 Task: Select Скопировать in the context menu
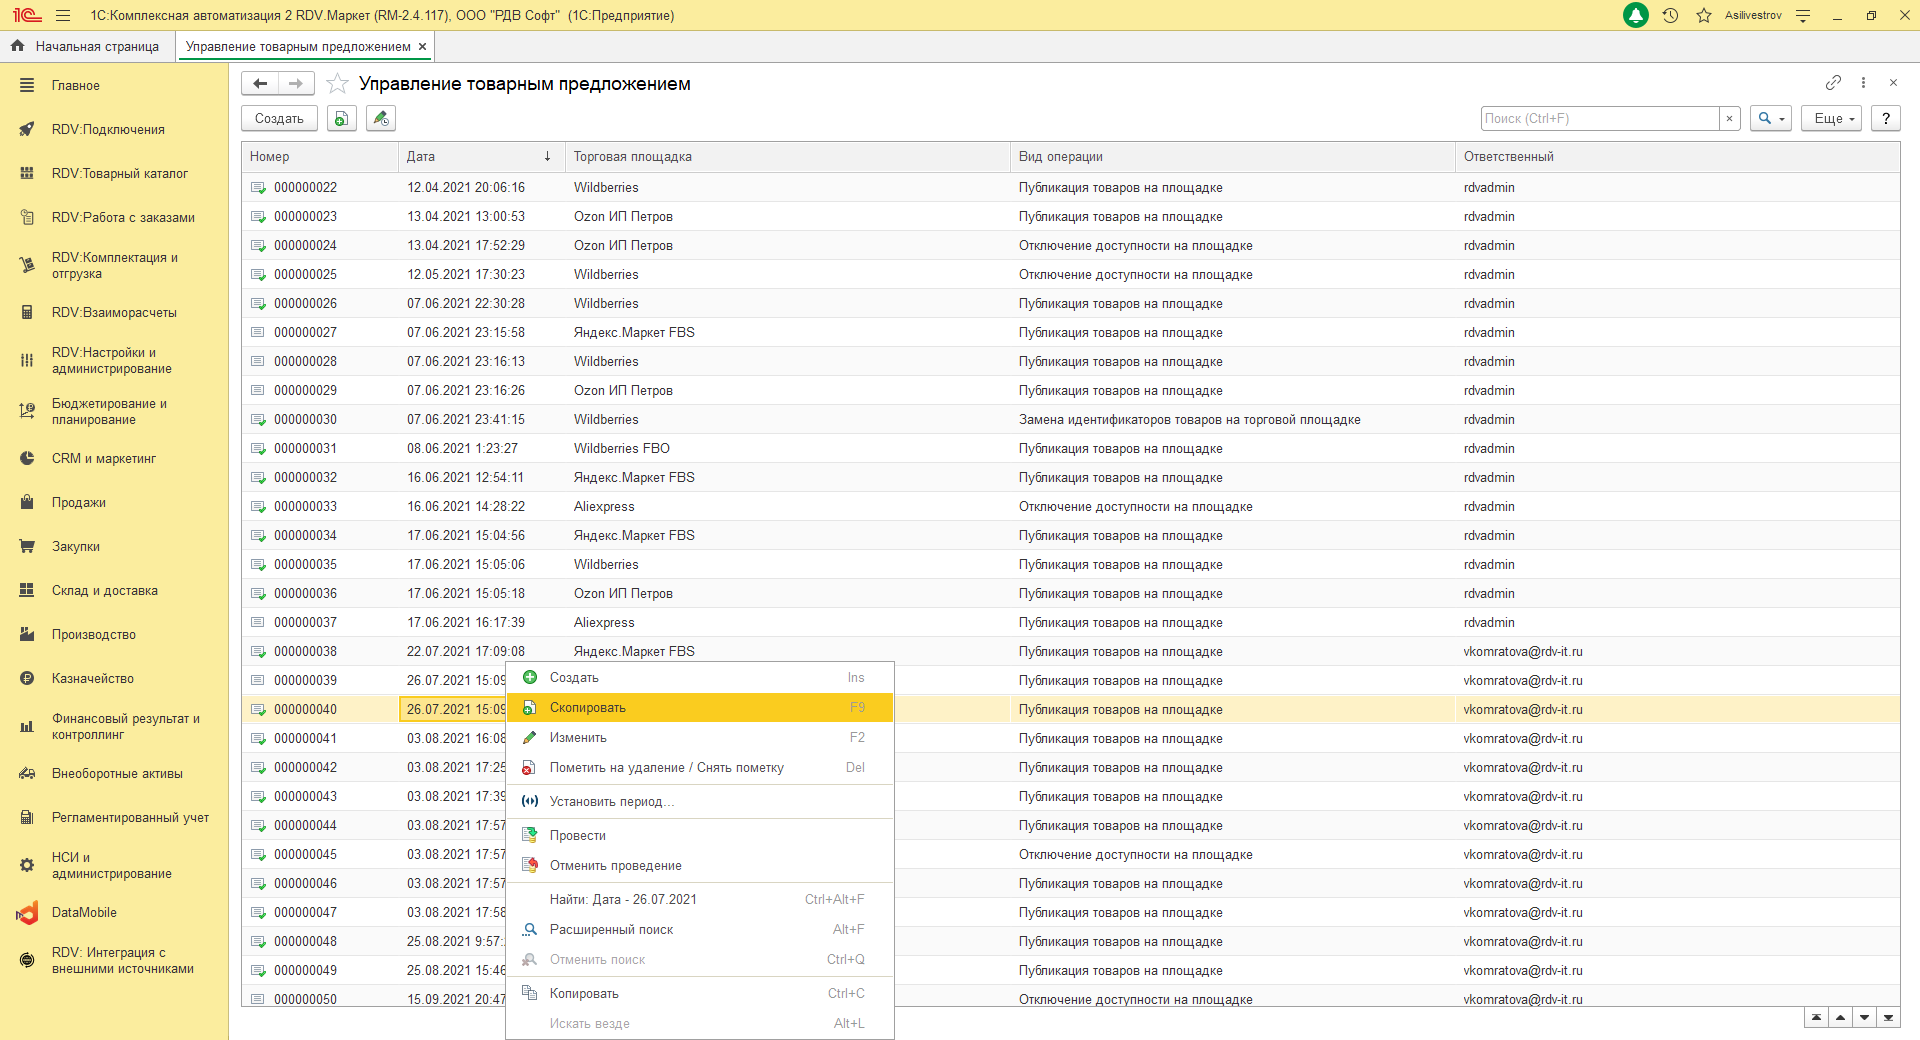coord(587,708)
